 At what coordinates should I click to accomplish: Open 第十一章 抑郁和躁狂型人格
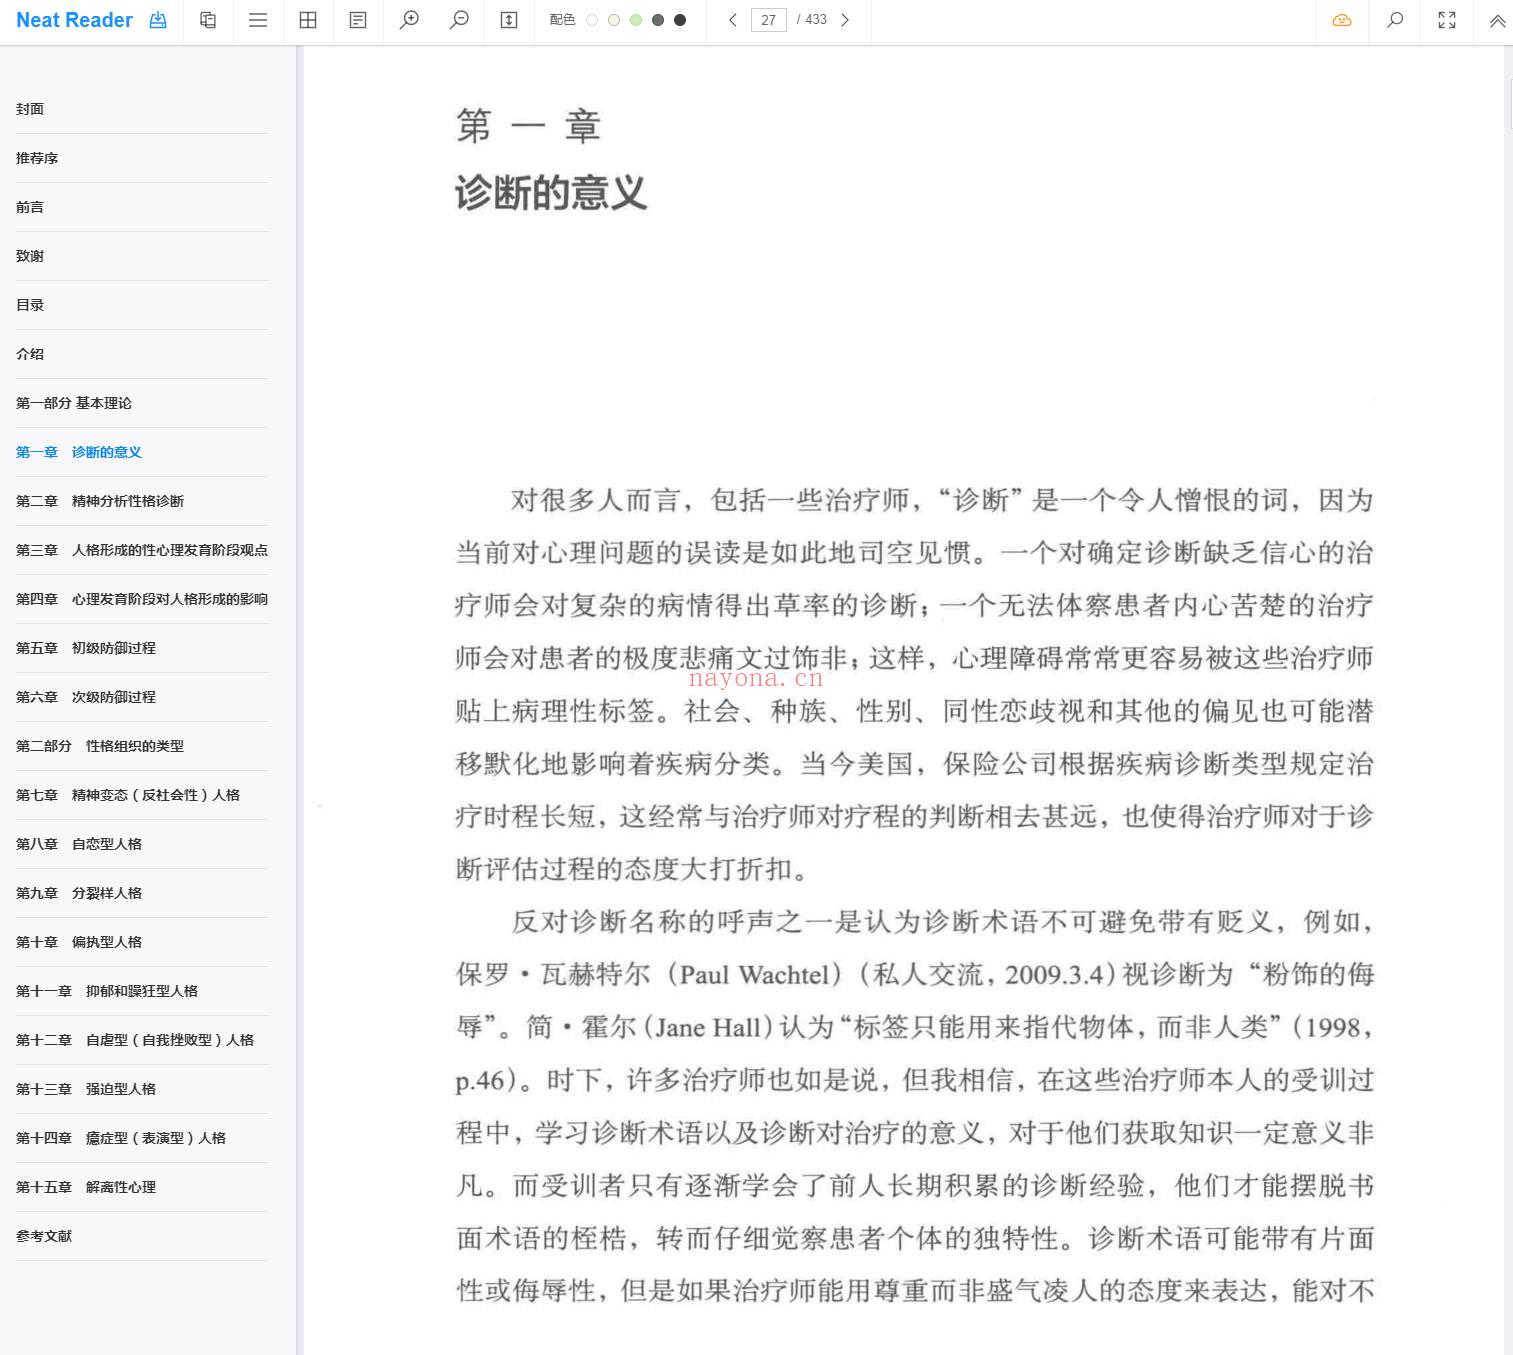coord(107,991)
